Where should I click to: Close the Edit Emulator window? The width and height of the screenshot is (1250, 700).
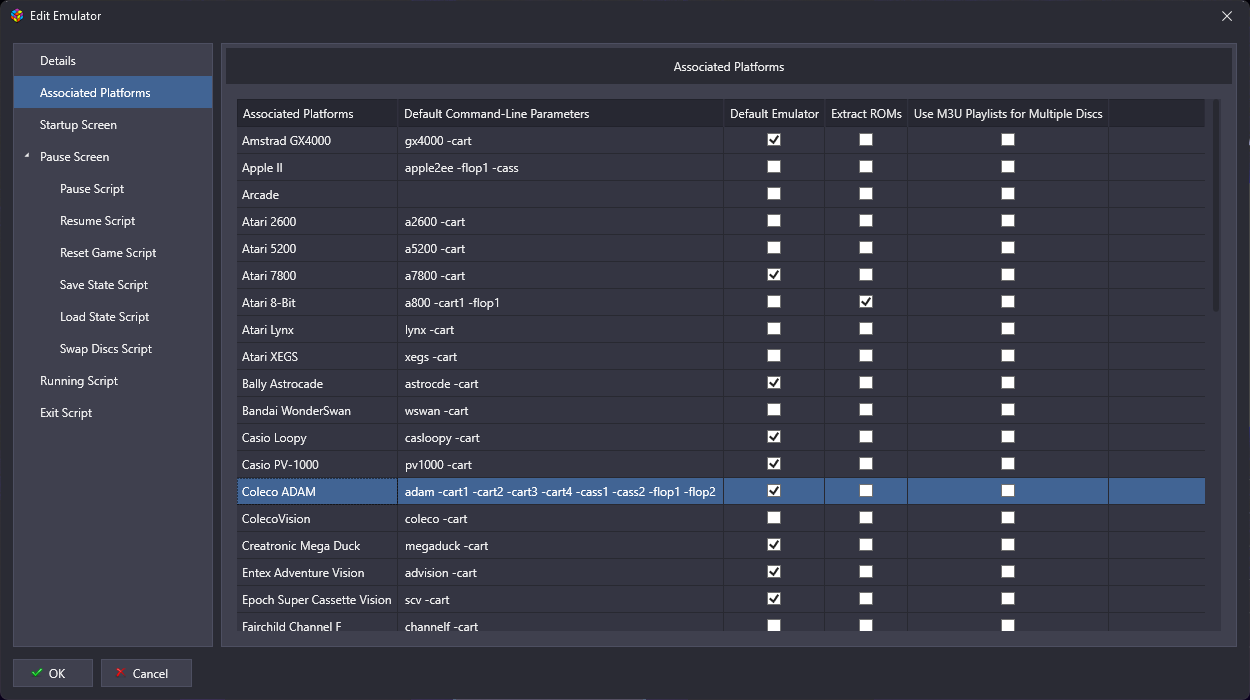pyautogui.click(x=1227, y=16)
